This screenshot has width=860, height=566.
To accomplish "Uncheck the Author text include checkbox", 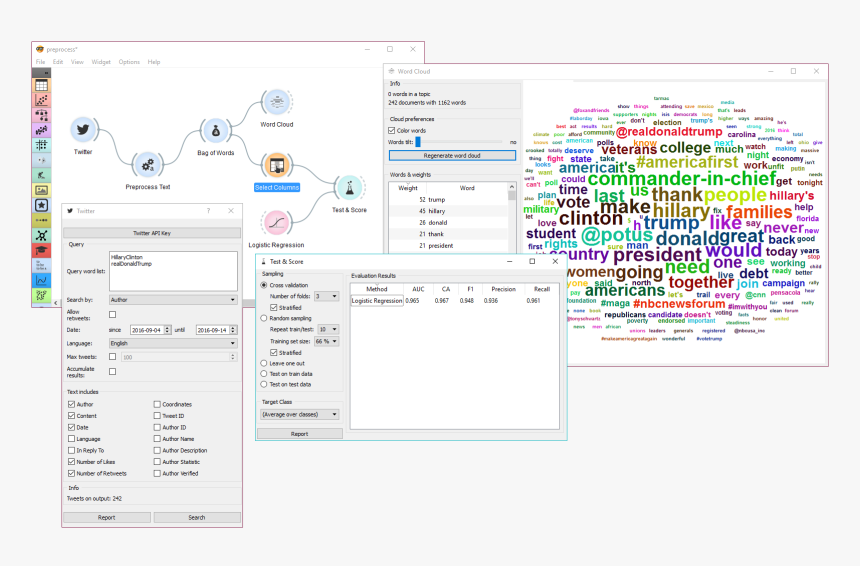I will (71, 404).
